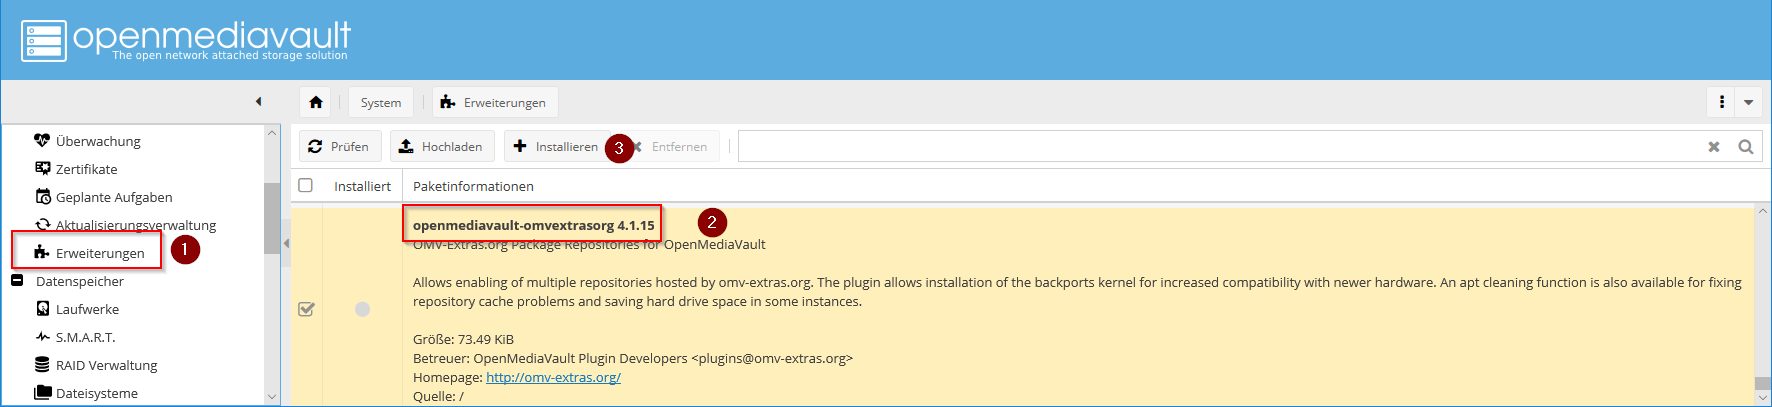Open Überwachung in the sidebar
The image size is (1772, 407).
(98, 141)
